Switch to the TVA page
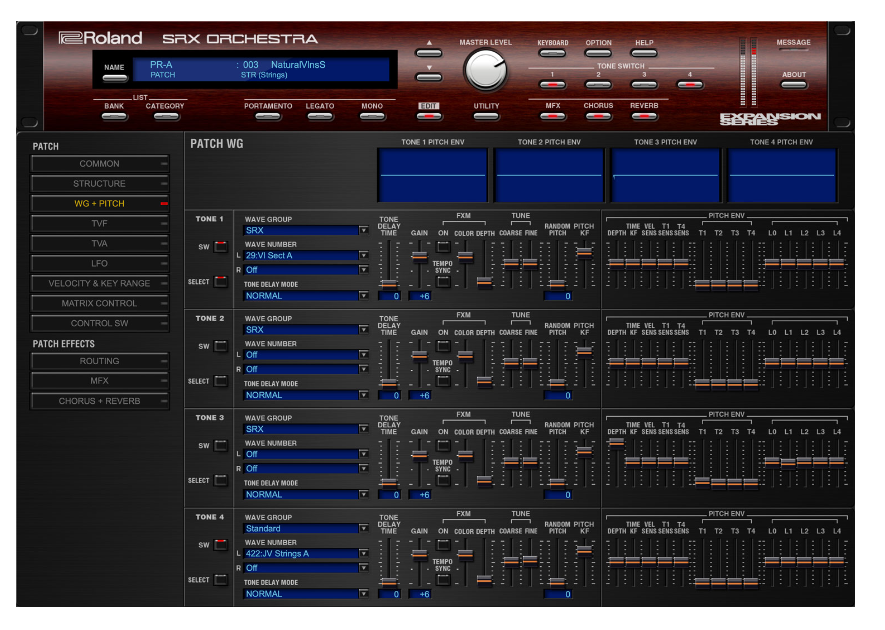 tap(100, 243)
